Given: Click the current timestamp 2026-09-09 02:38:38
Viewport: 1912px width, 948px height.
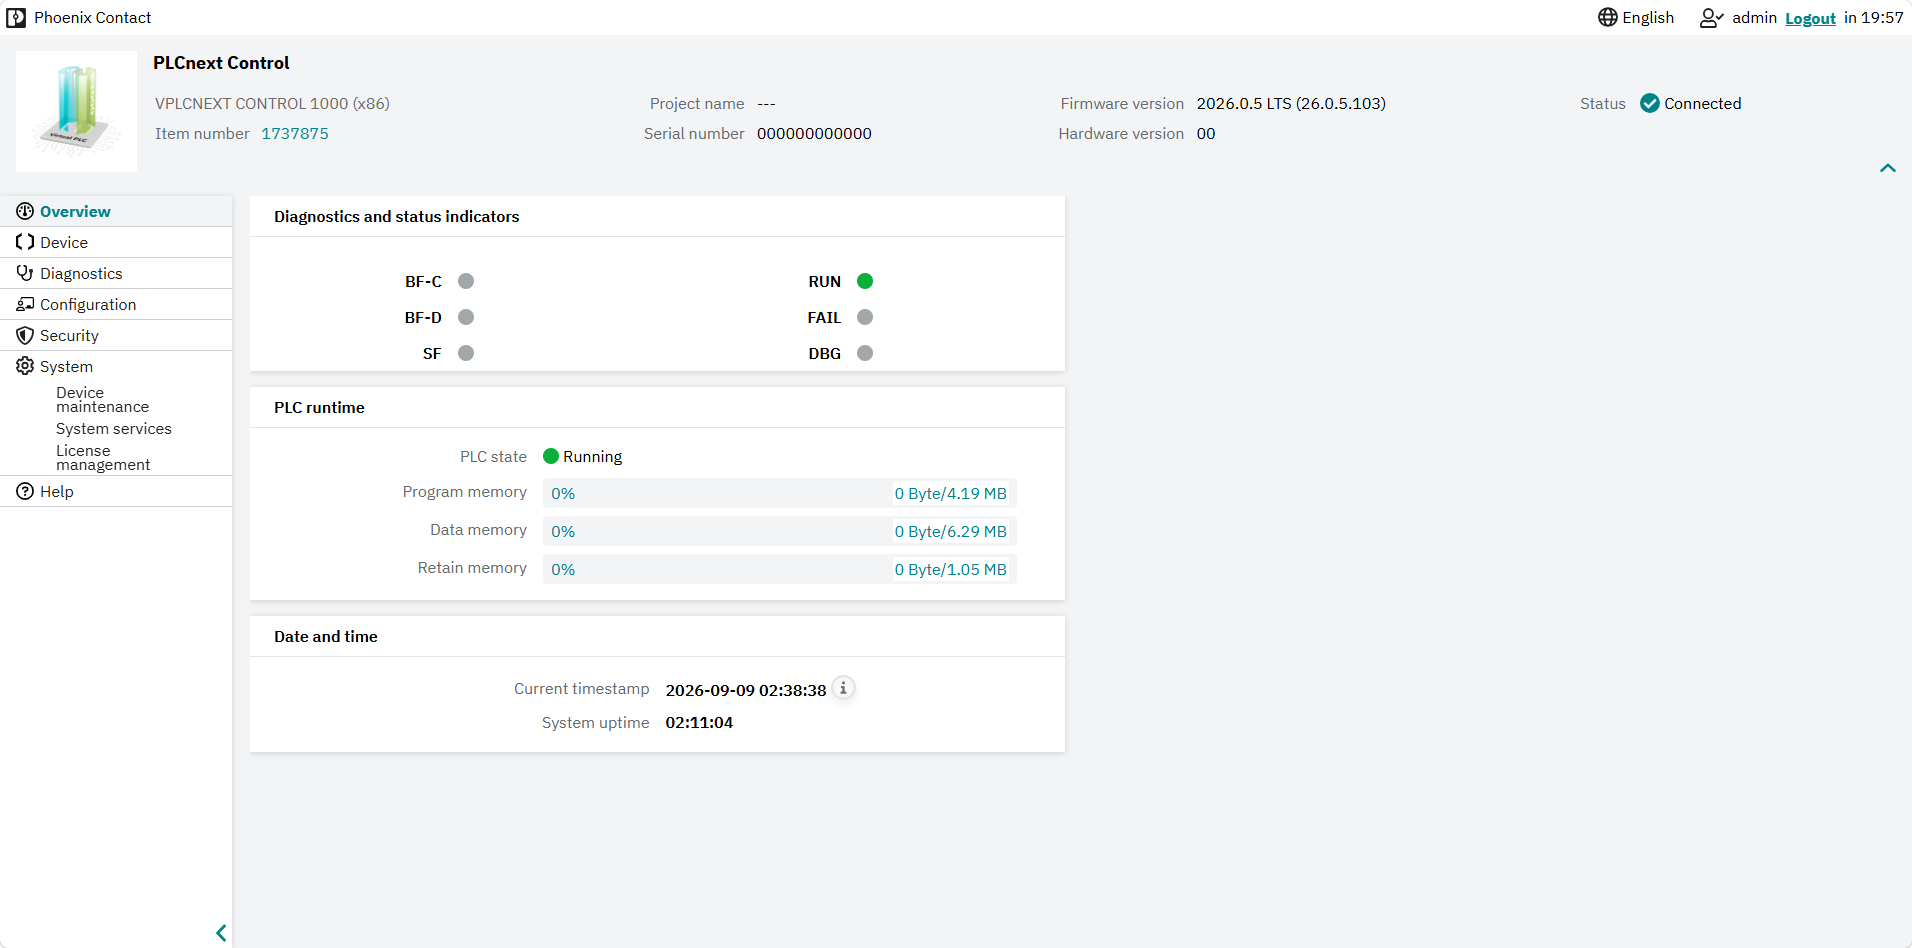Looking at the screenshot, I should [x=746, y=690].
